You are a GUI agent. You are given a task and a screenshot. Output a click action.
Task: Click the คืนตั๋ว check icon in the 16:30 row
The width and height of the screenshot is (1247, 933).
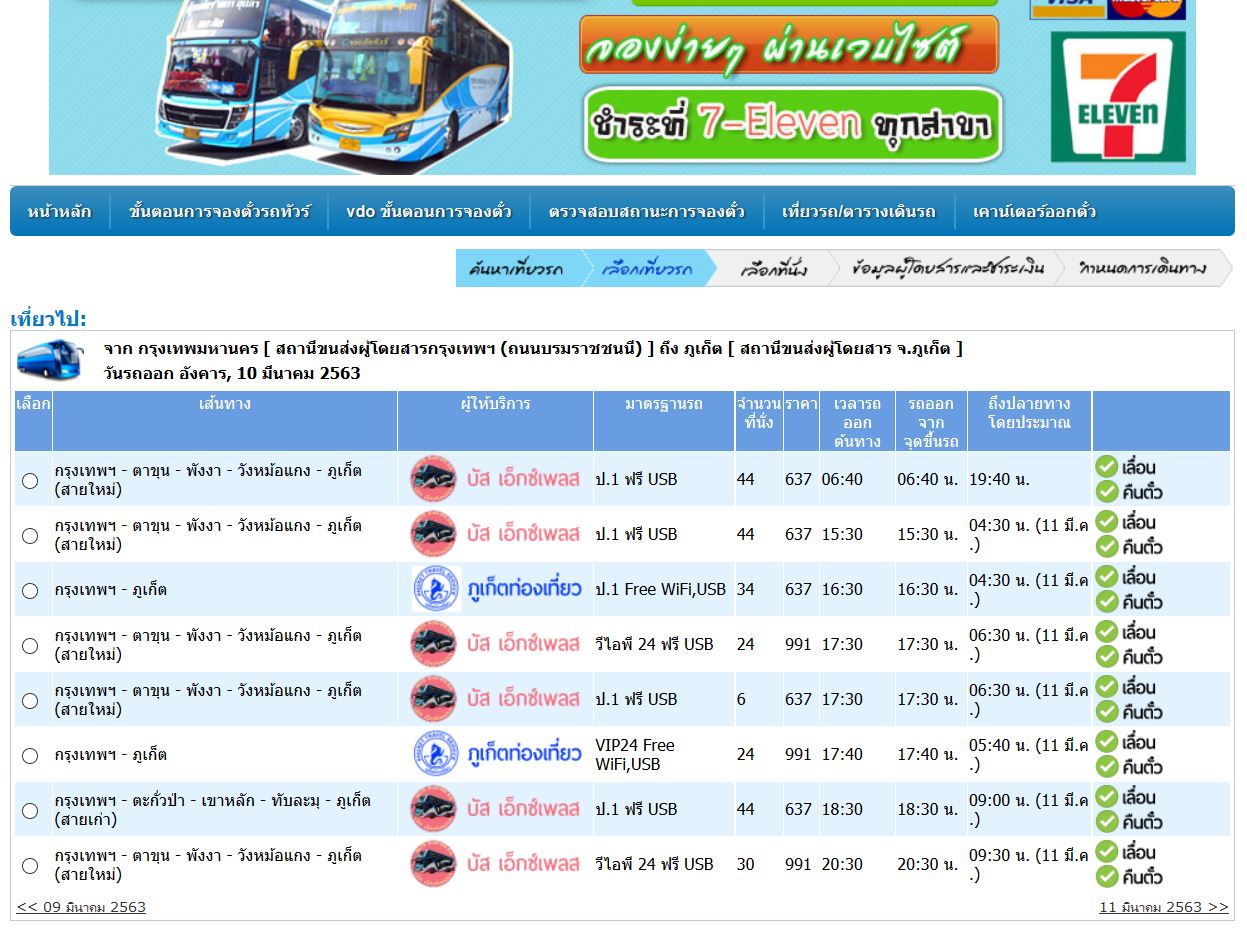click(1106, 601)
